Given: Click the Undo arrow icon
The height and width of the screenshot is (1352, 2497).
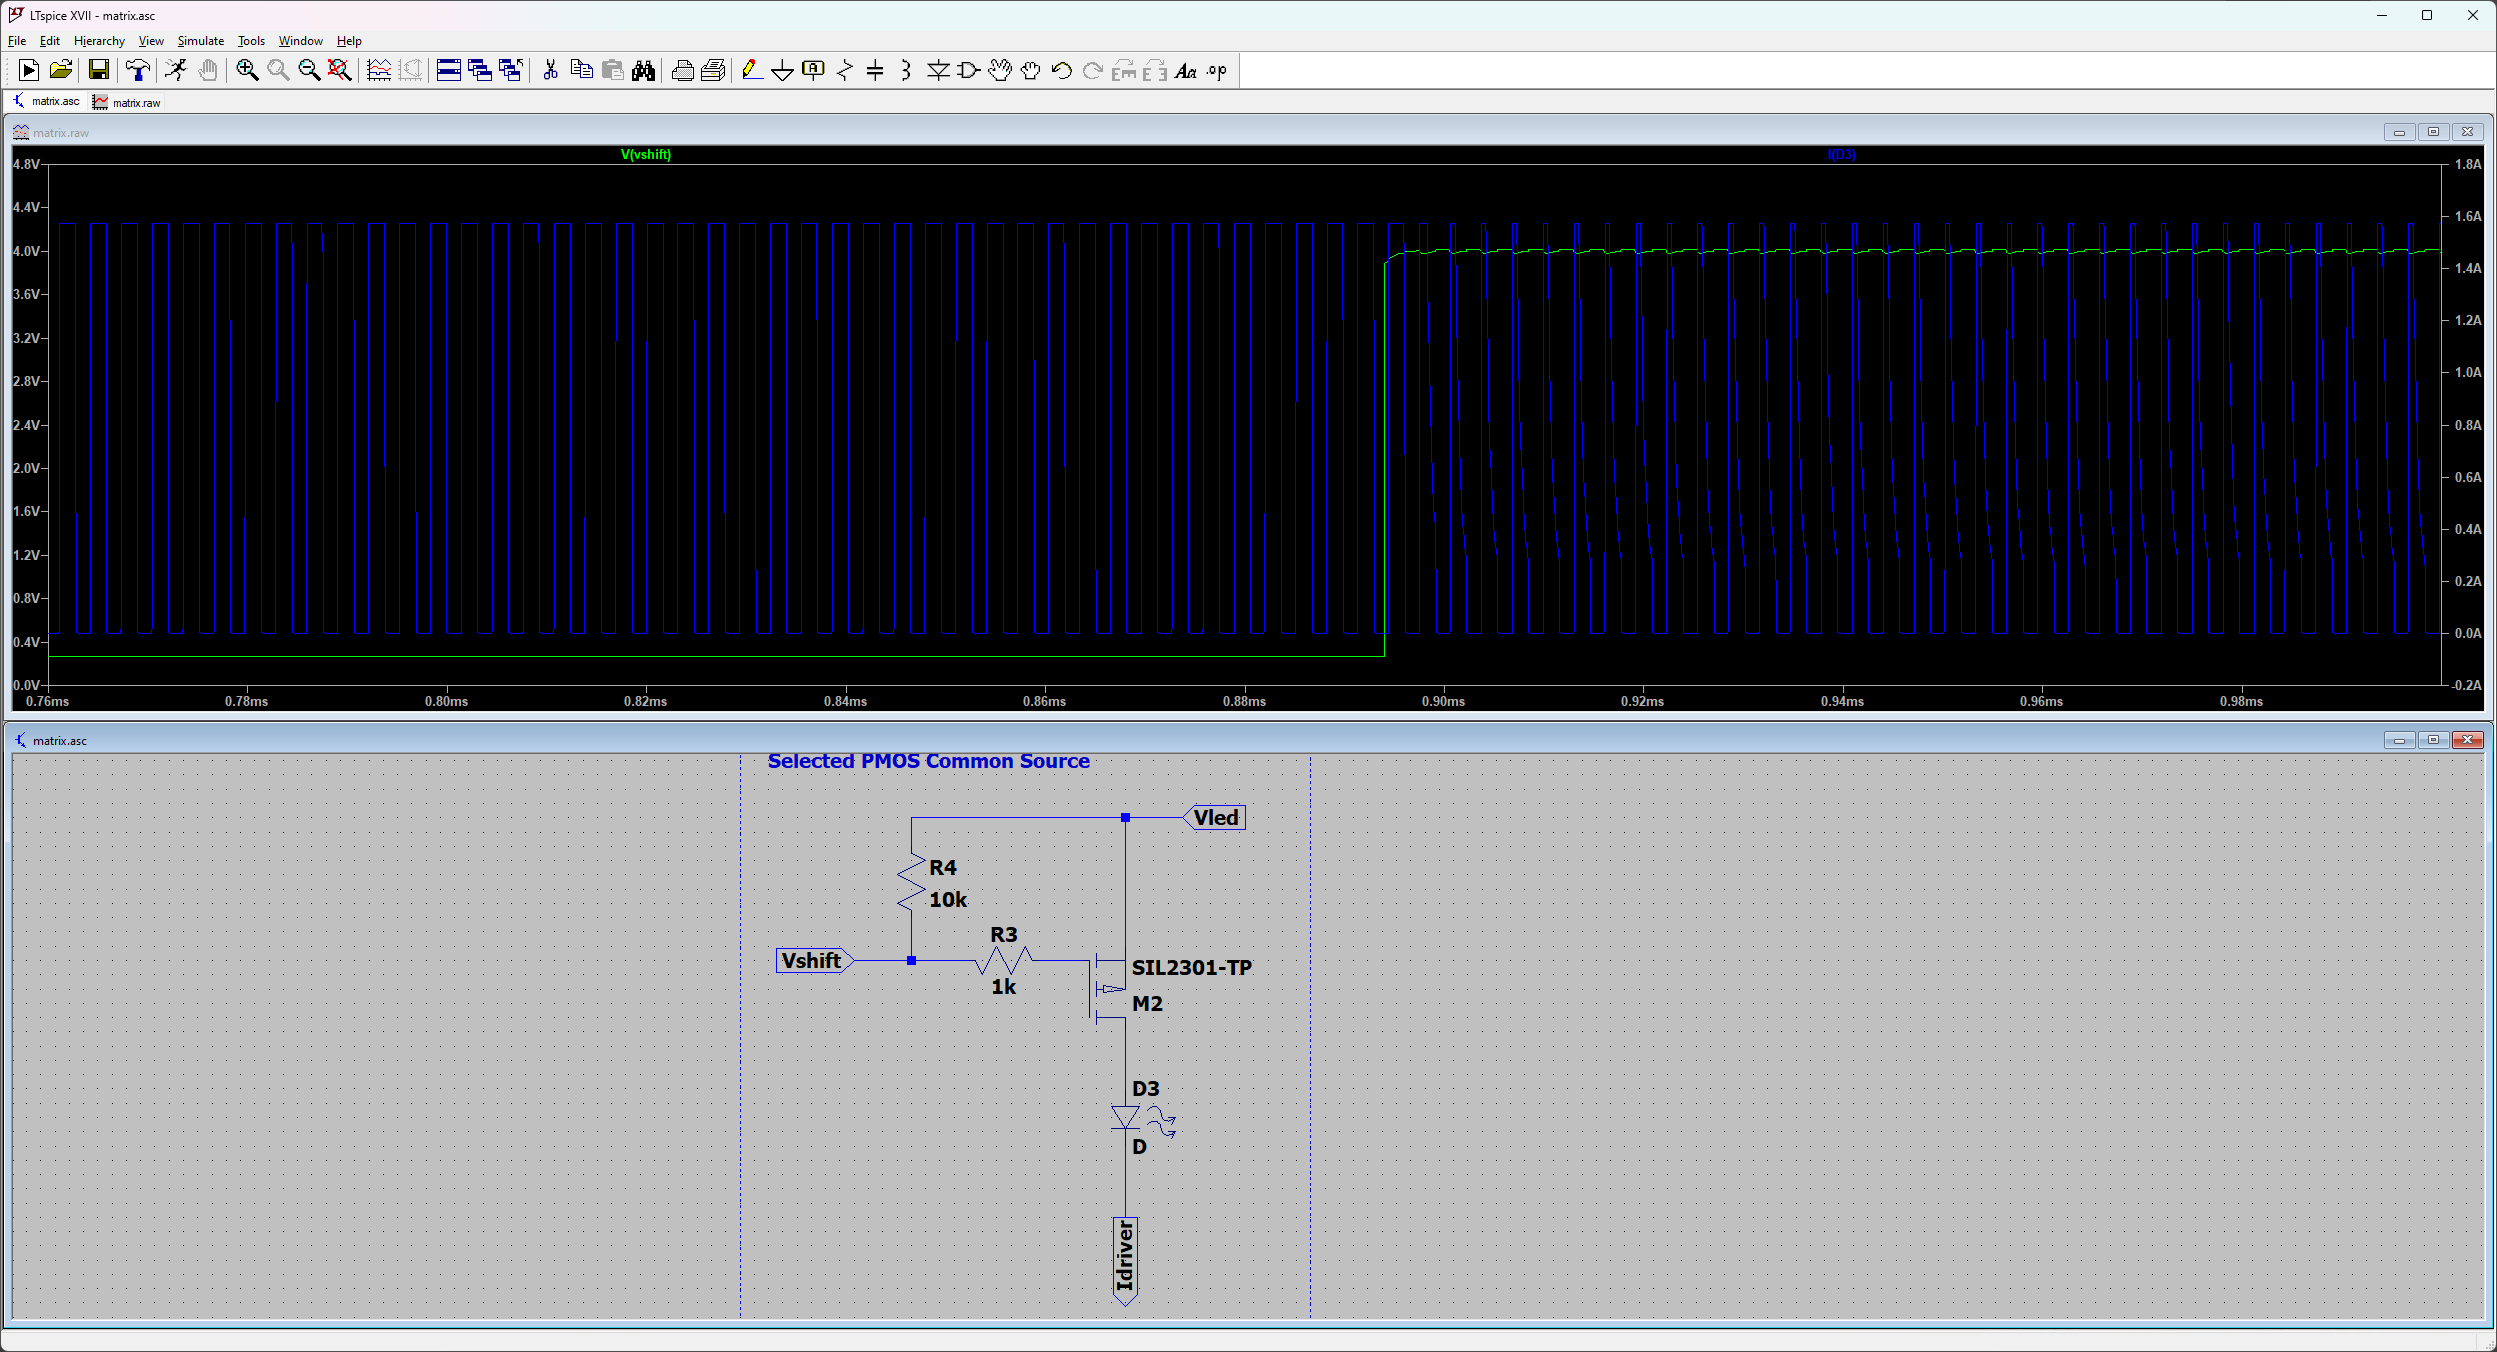Looking at the screenshot, I should 1061,70.
